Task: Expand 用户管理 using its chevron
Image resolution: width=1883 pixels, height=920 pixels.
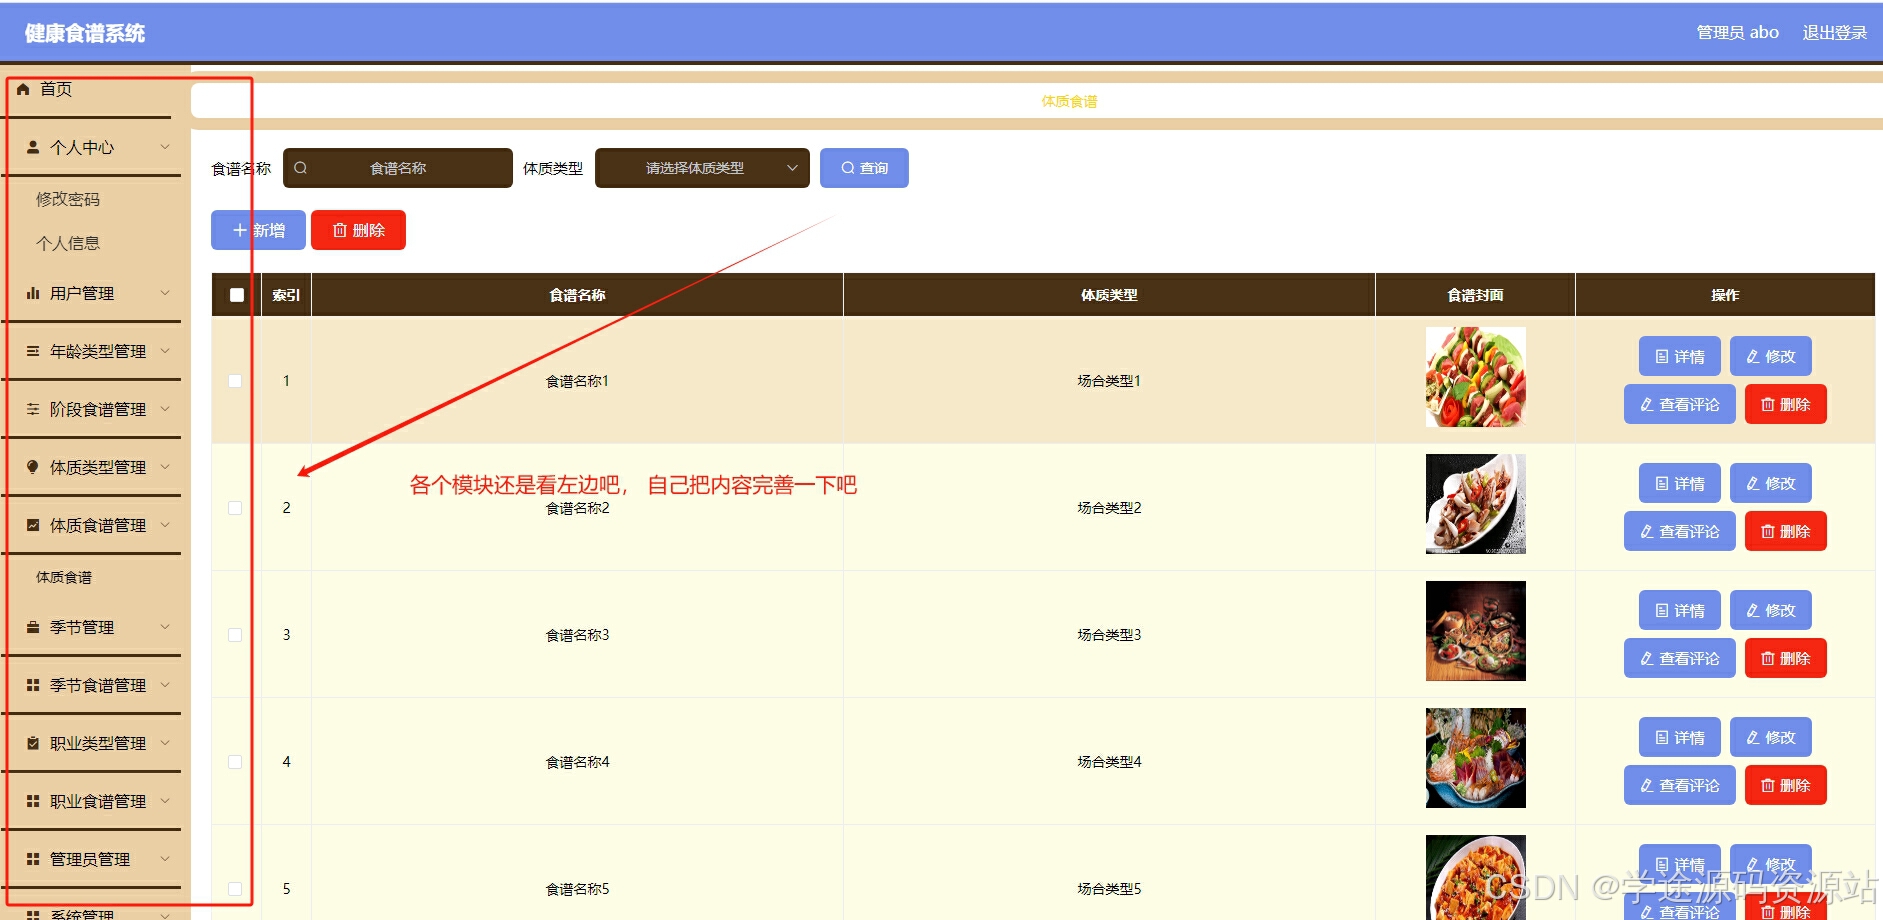Action: point(165,293)
